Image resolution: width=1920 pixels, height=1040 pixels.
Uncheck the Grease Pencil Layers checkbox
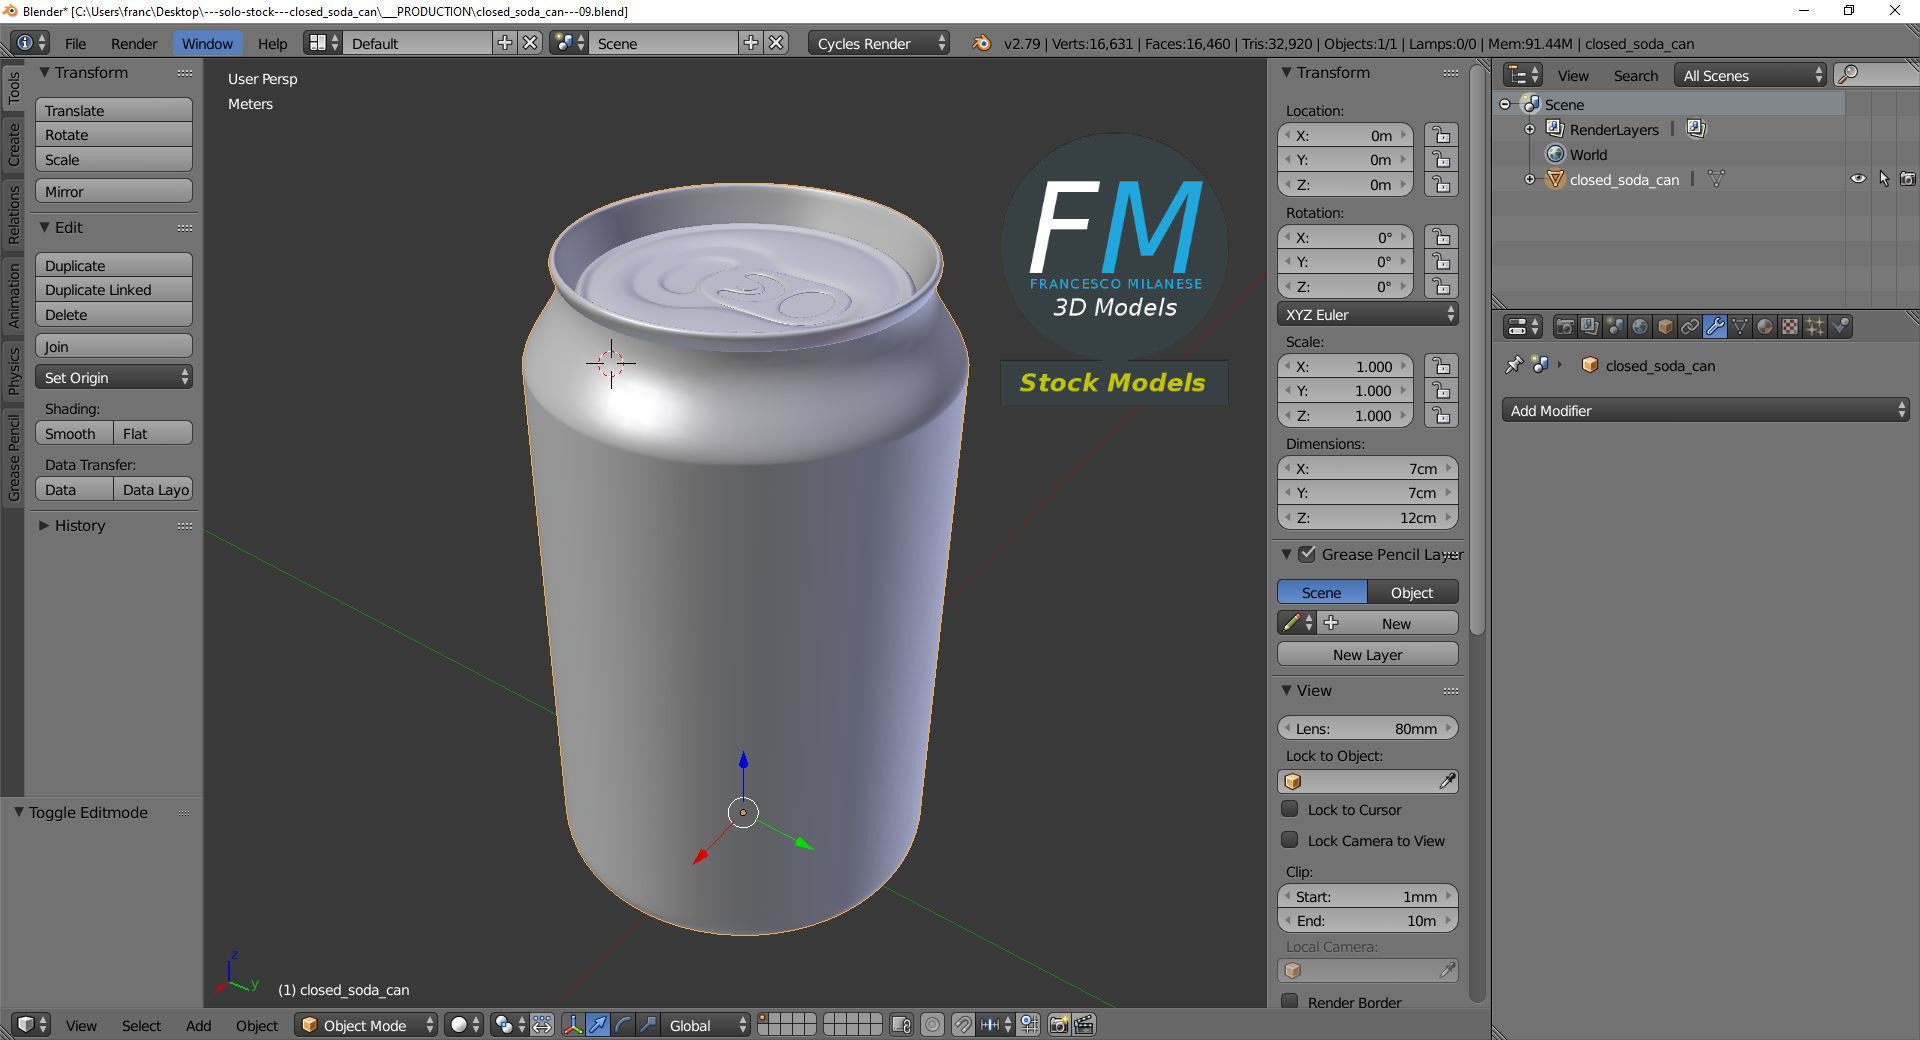(x=1307, y=554)
